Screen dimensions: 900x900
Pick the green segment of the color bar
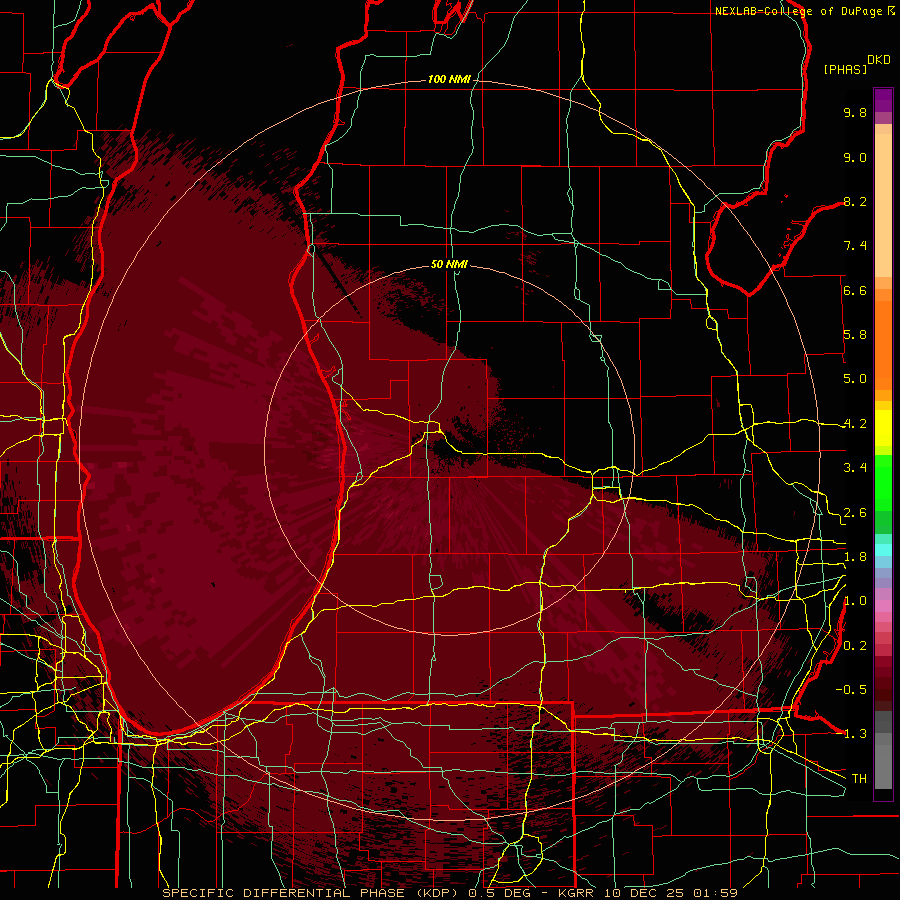coord(883,482)
